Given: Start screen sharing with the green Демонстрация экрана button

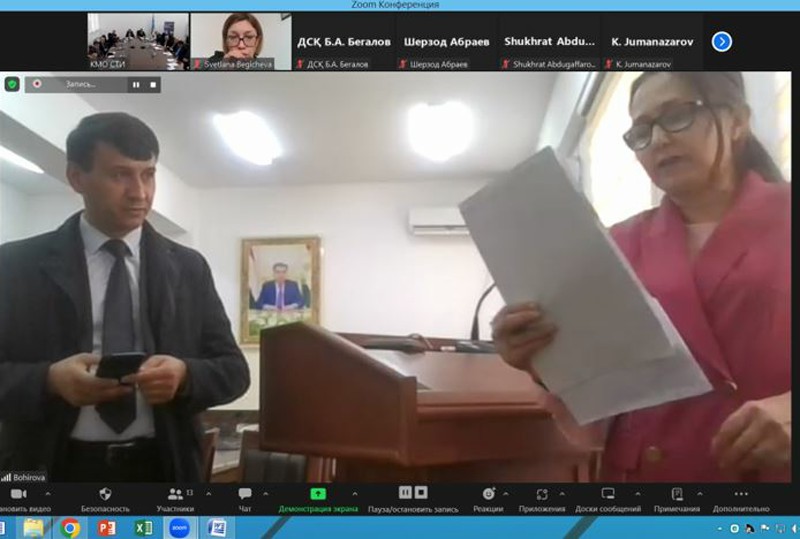Looking at the screenshot, I should pos(318,494).
